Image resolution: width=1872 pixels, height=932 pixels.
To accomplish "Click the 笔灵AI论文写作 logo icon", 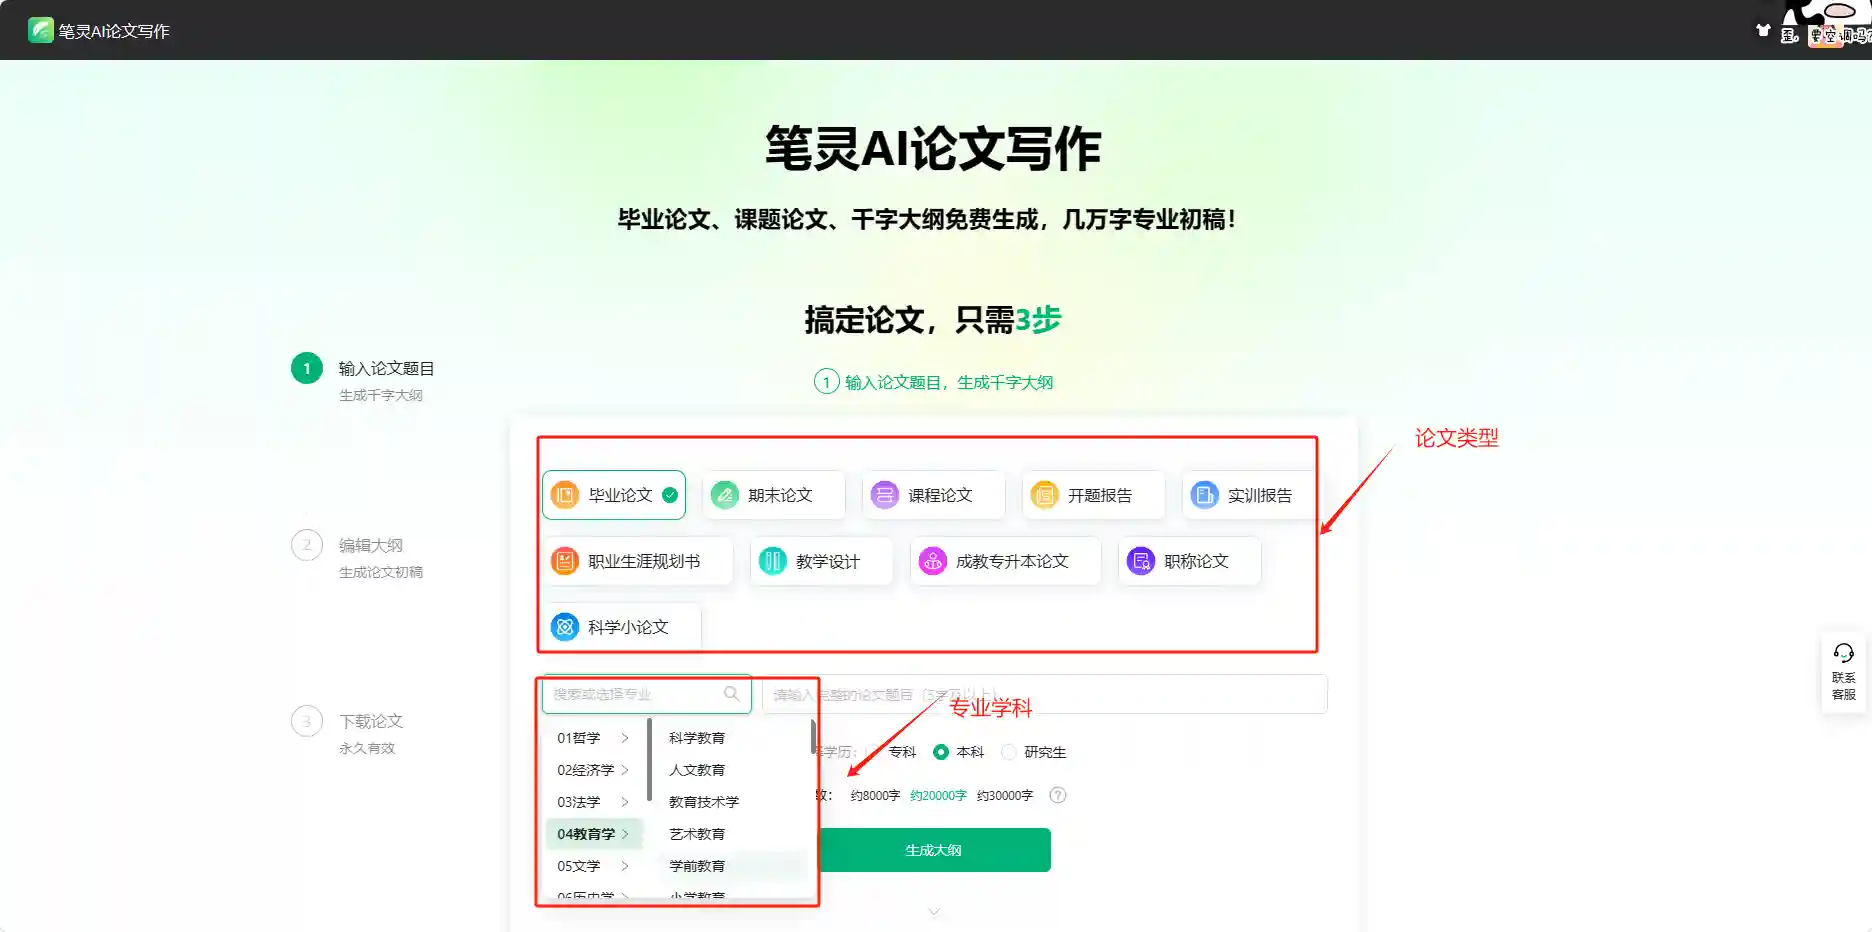I will pos(40,31).
